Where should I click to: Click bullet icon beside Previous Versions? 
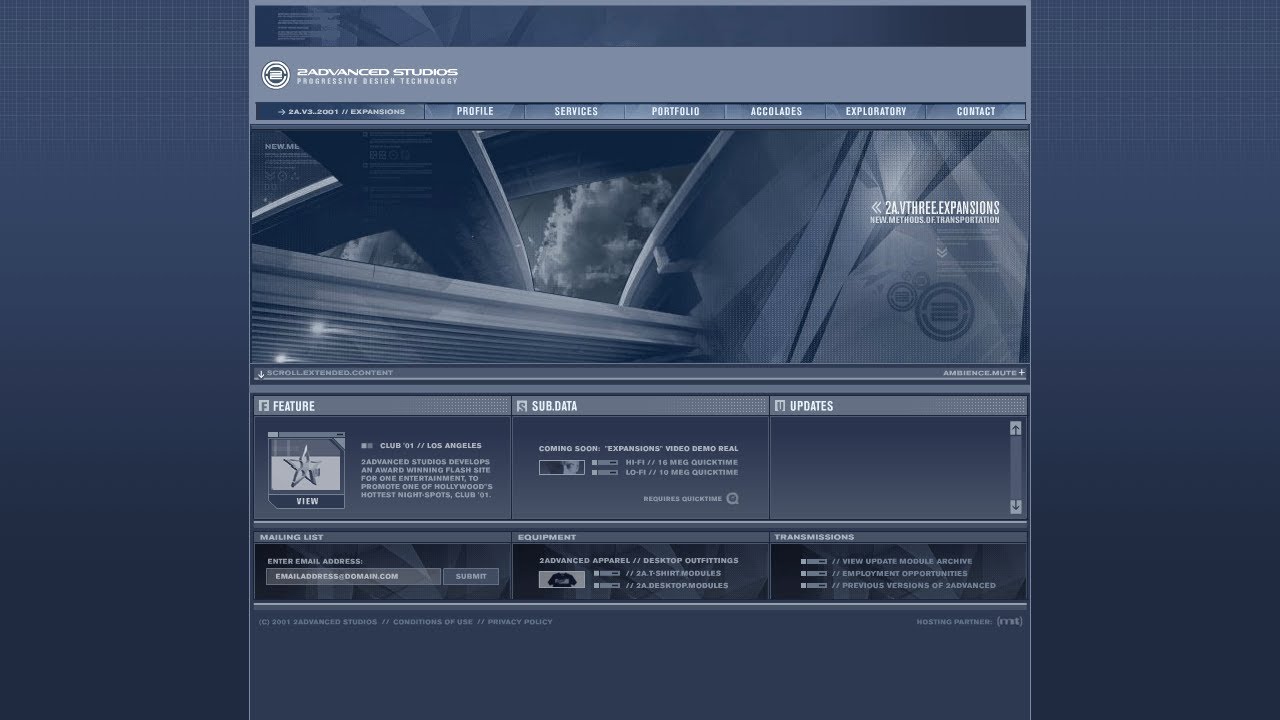(x=813, y=585)
